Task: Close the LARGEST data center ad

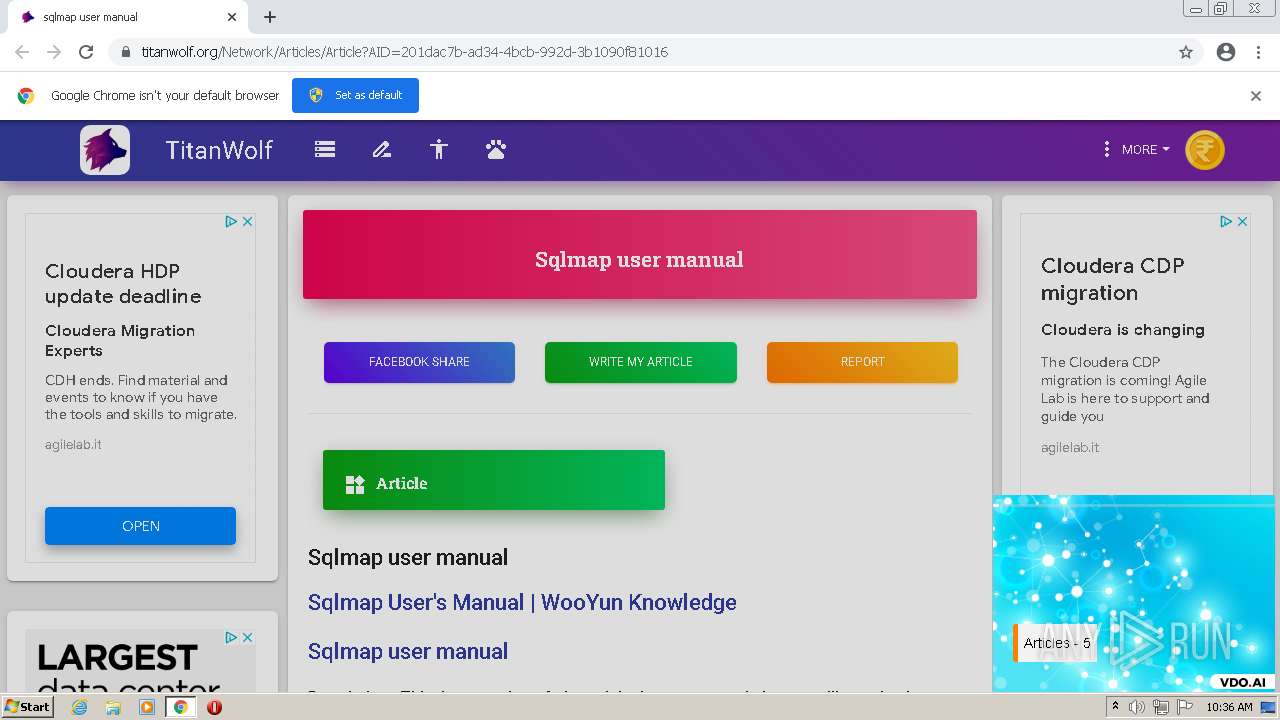Action: click(248, 637)
